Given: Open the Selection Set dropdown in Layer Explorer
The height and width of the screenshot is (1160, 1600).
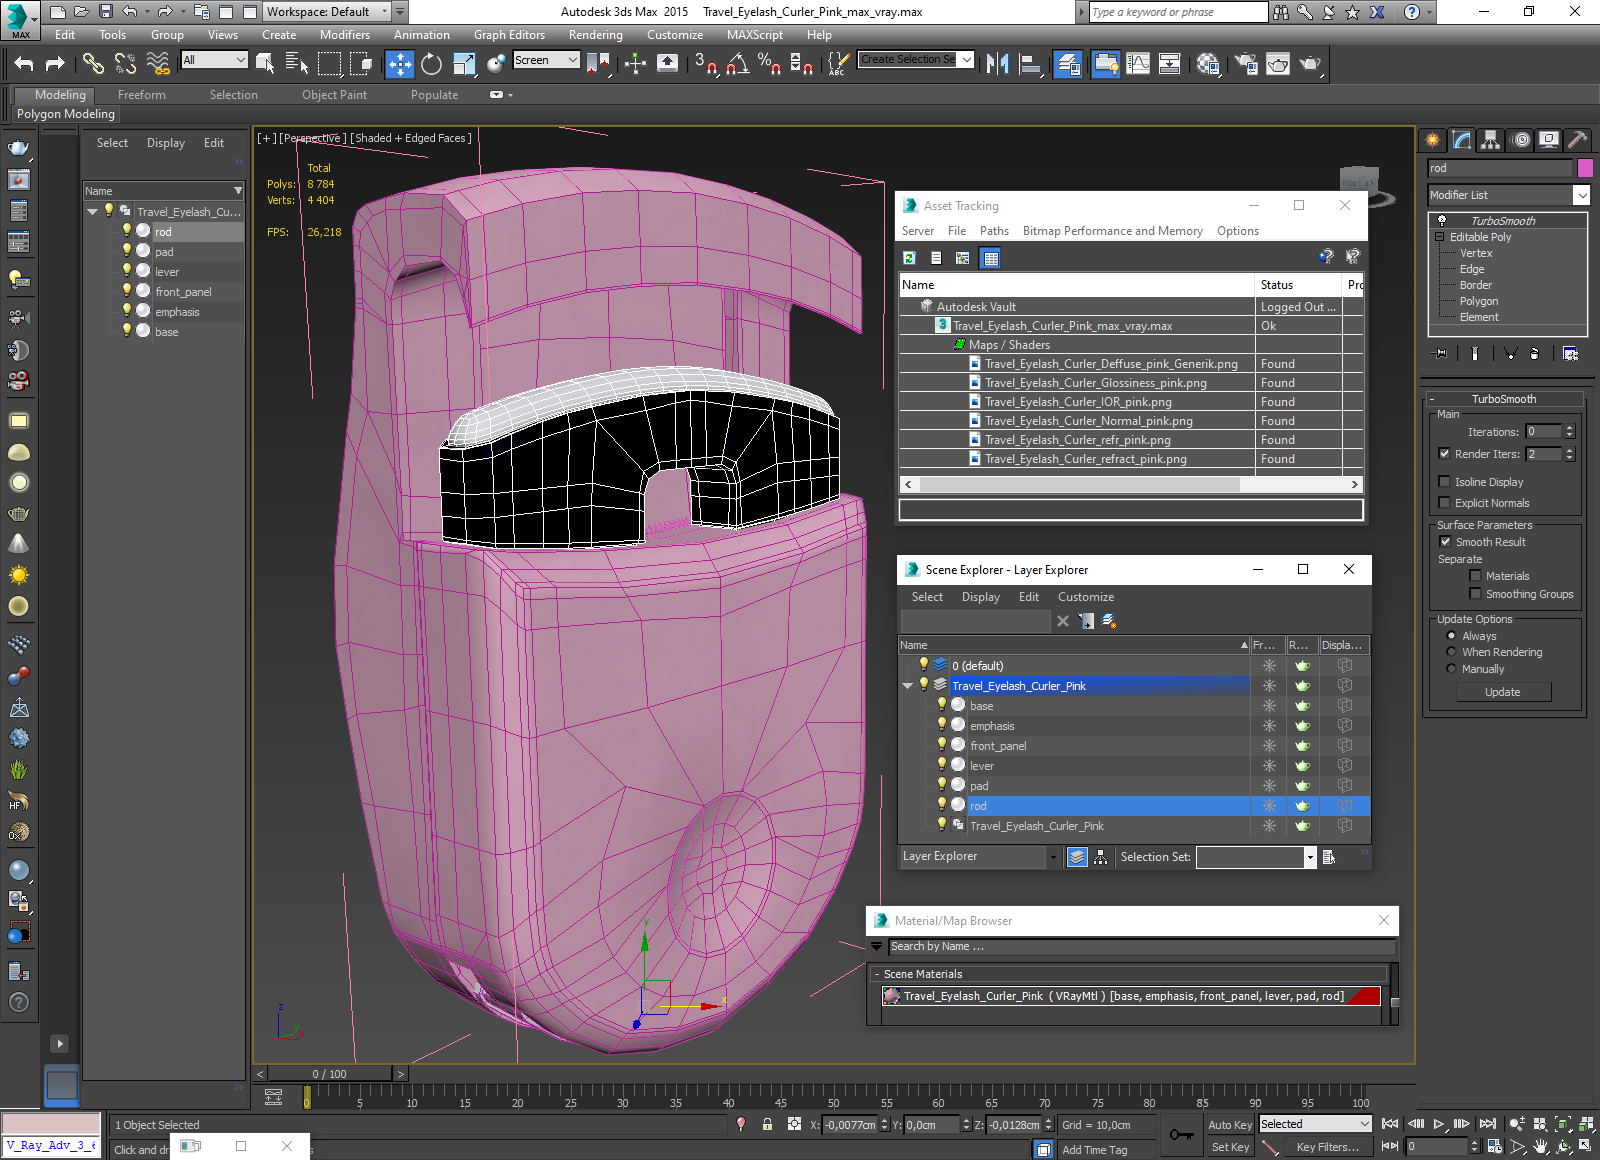Looking at the screenshot, I should tap(1310, 857).
